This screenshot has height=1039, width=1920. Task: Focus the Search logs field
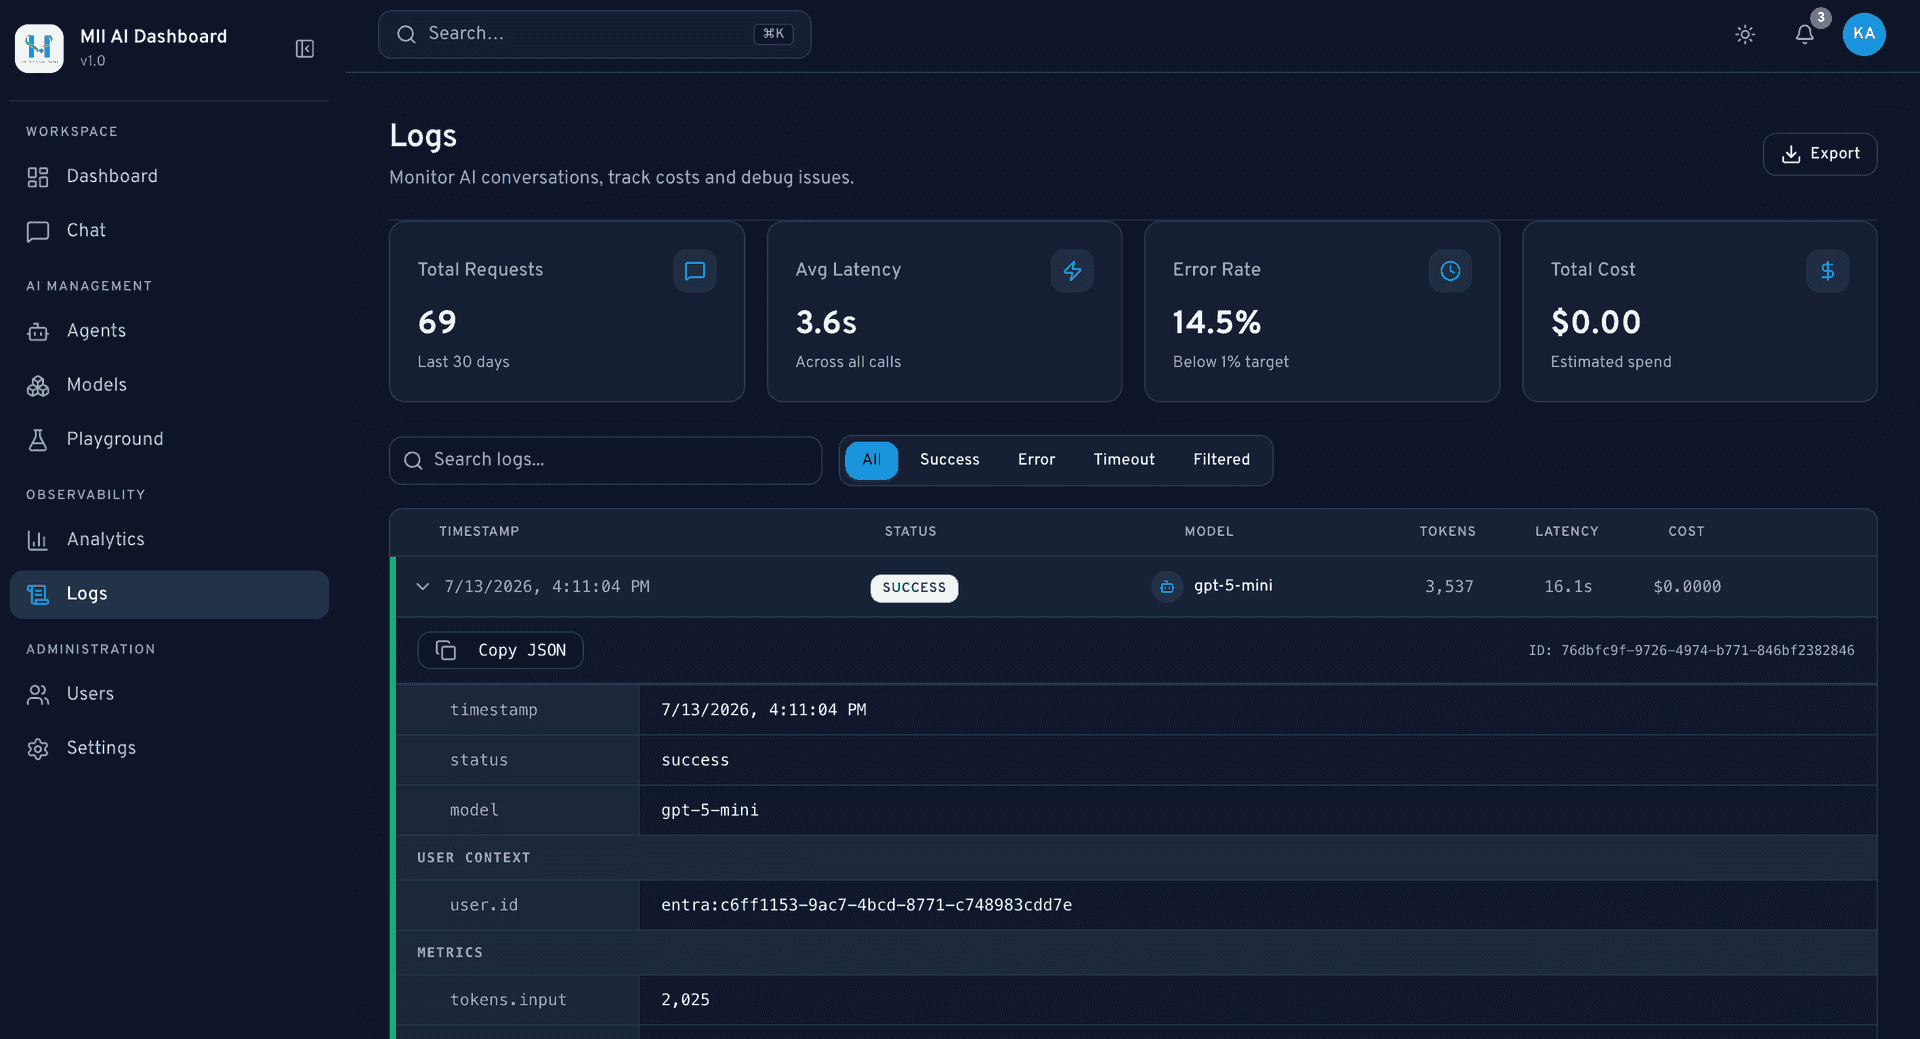(x=605, y=460)
